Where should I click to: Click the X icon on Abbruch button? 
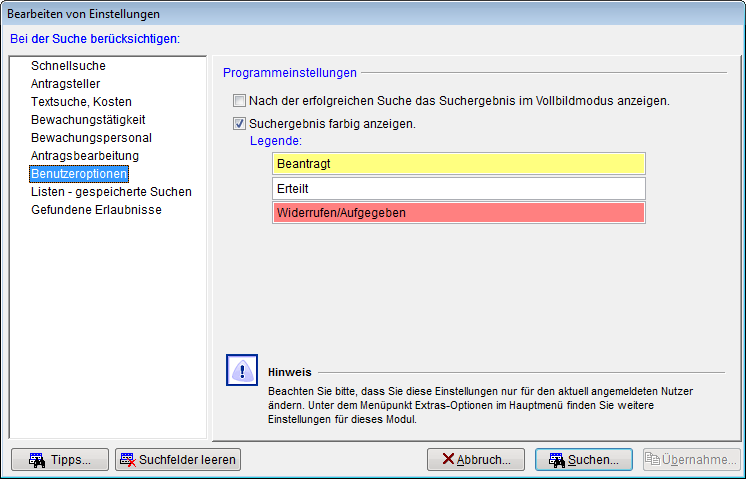447,460
